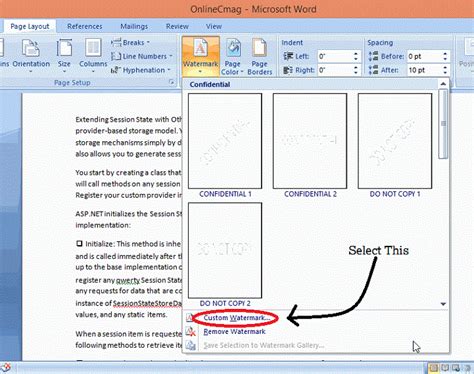This screenshot has height=374, width=474.
Task: Click Save Selection to Watermark Gallery
Action: (264, 345)
